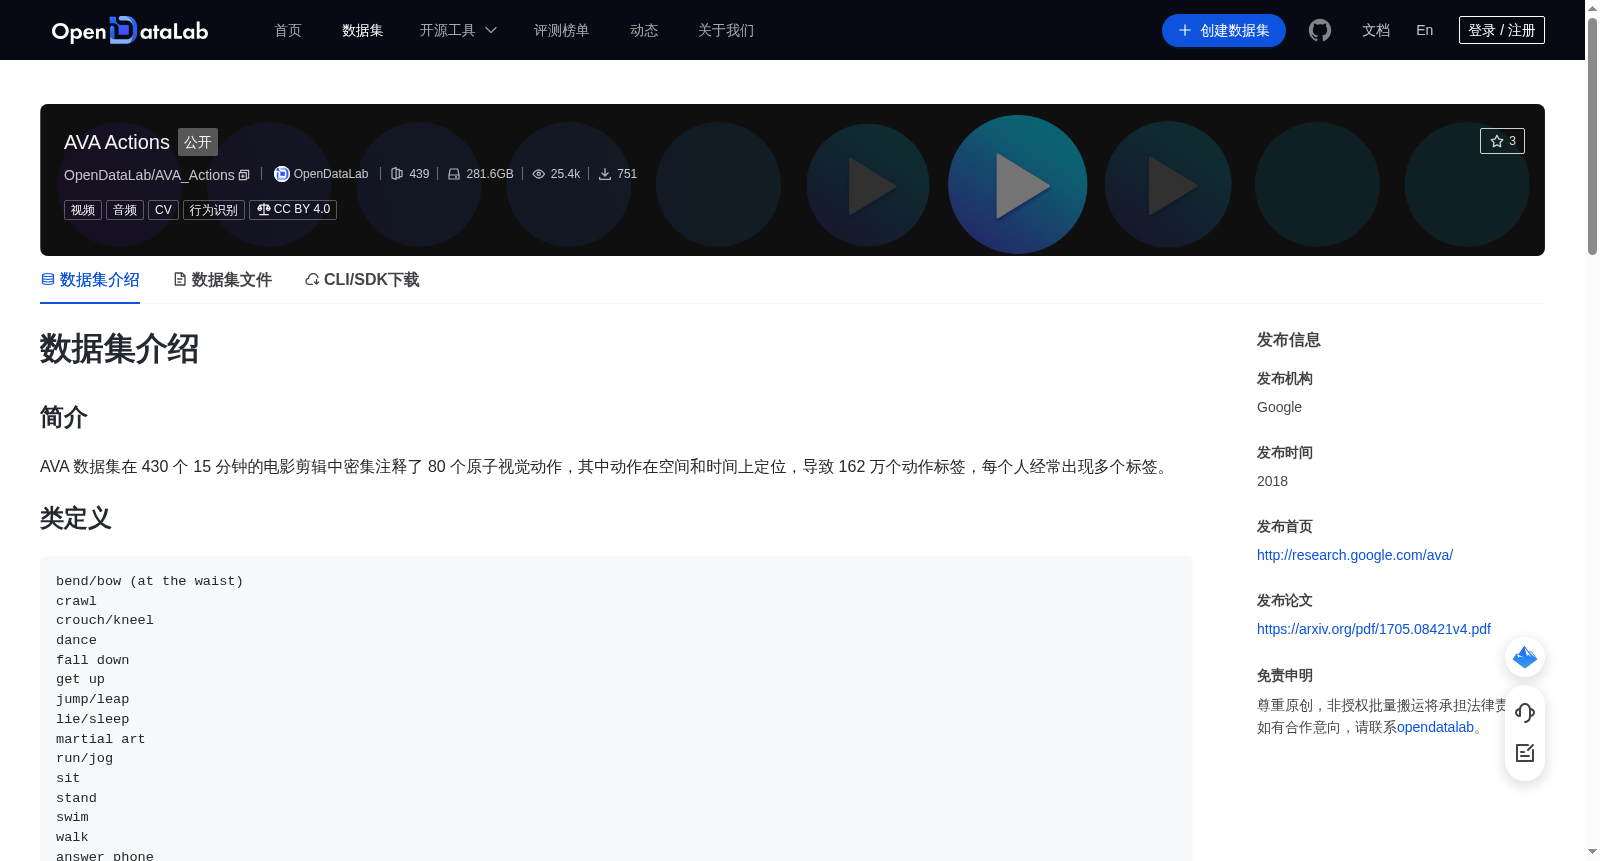This screenshot has height=861, width=1600.
Task: Open the arxiv paper PDF link
Action: (x=1374, y=629)
